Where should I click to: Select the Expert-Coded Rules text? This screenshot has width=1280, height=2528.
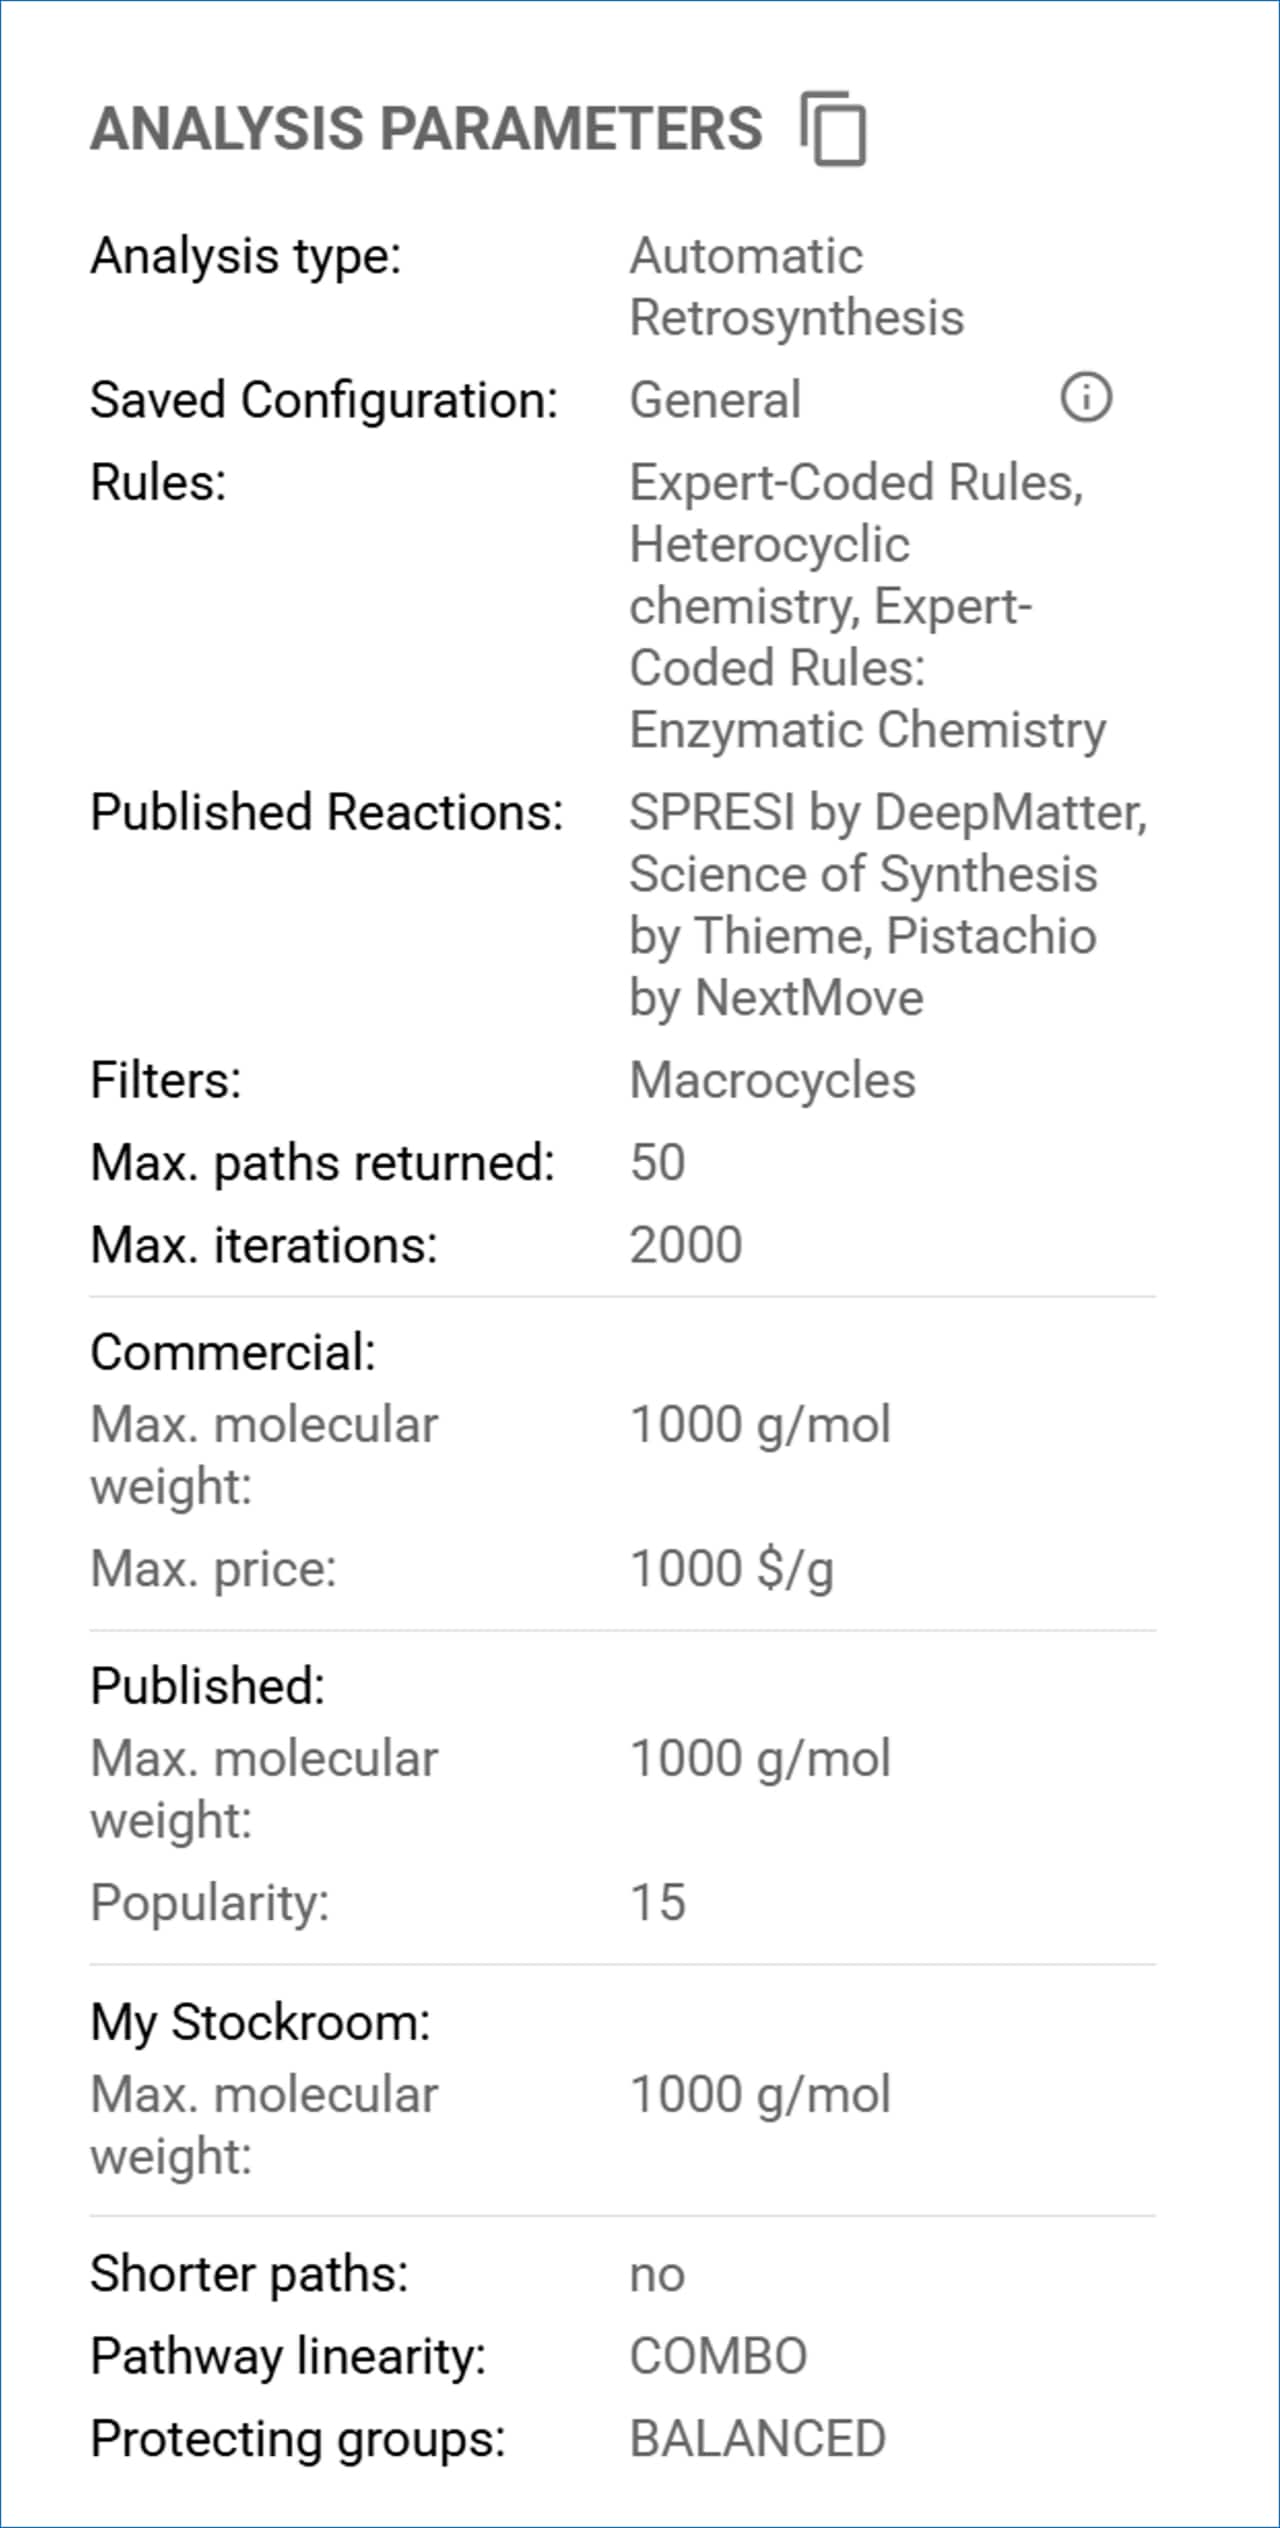[856, 482]
